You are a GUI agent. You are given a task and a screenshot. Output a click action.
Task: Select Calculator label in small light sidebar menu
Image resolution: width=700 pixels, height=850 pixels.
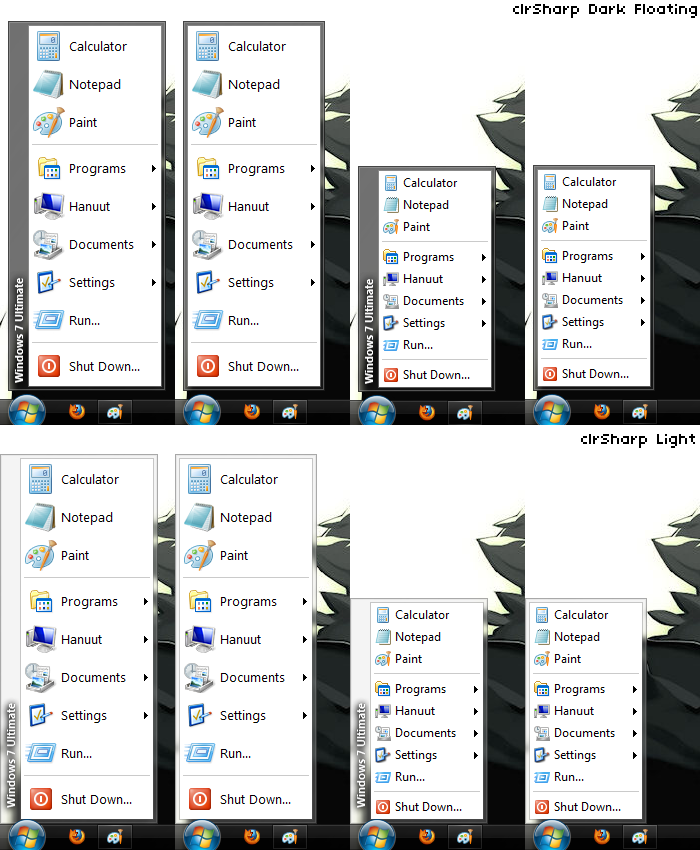pyautogui.click(x=422, y=615)
